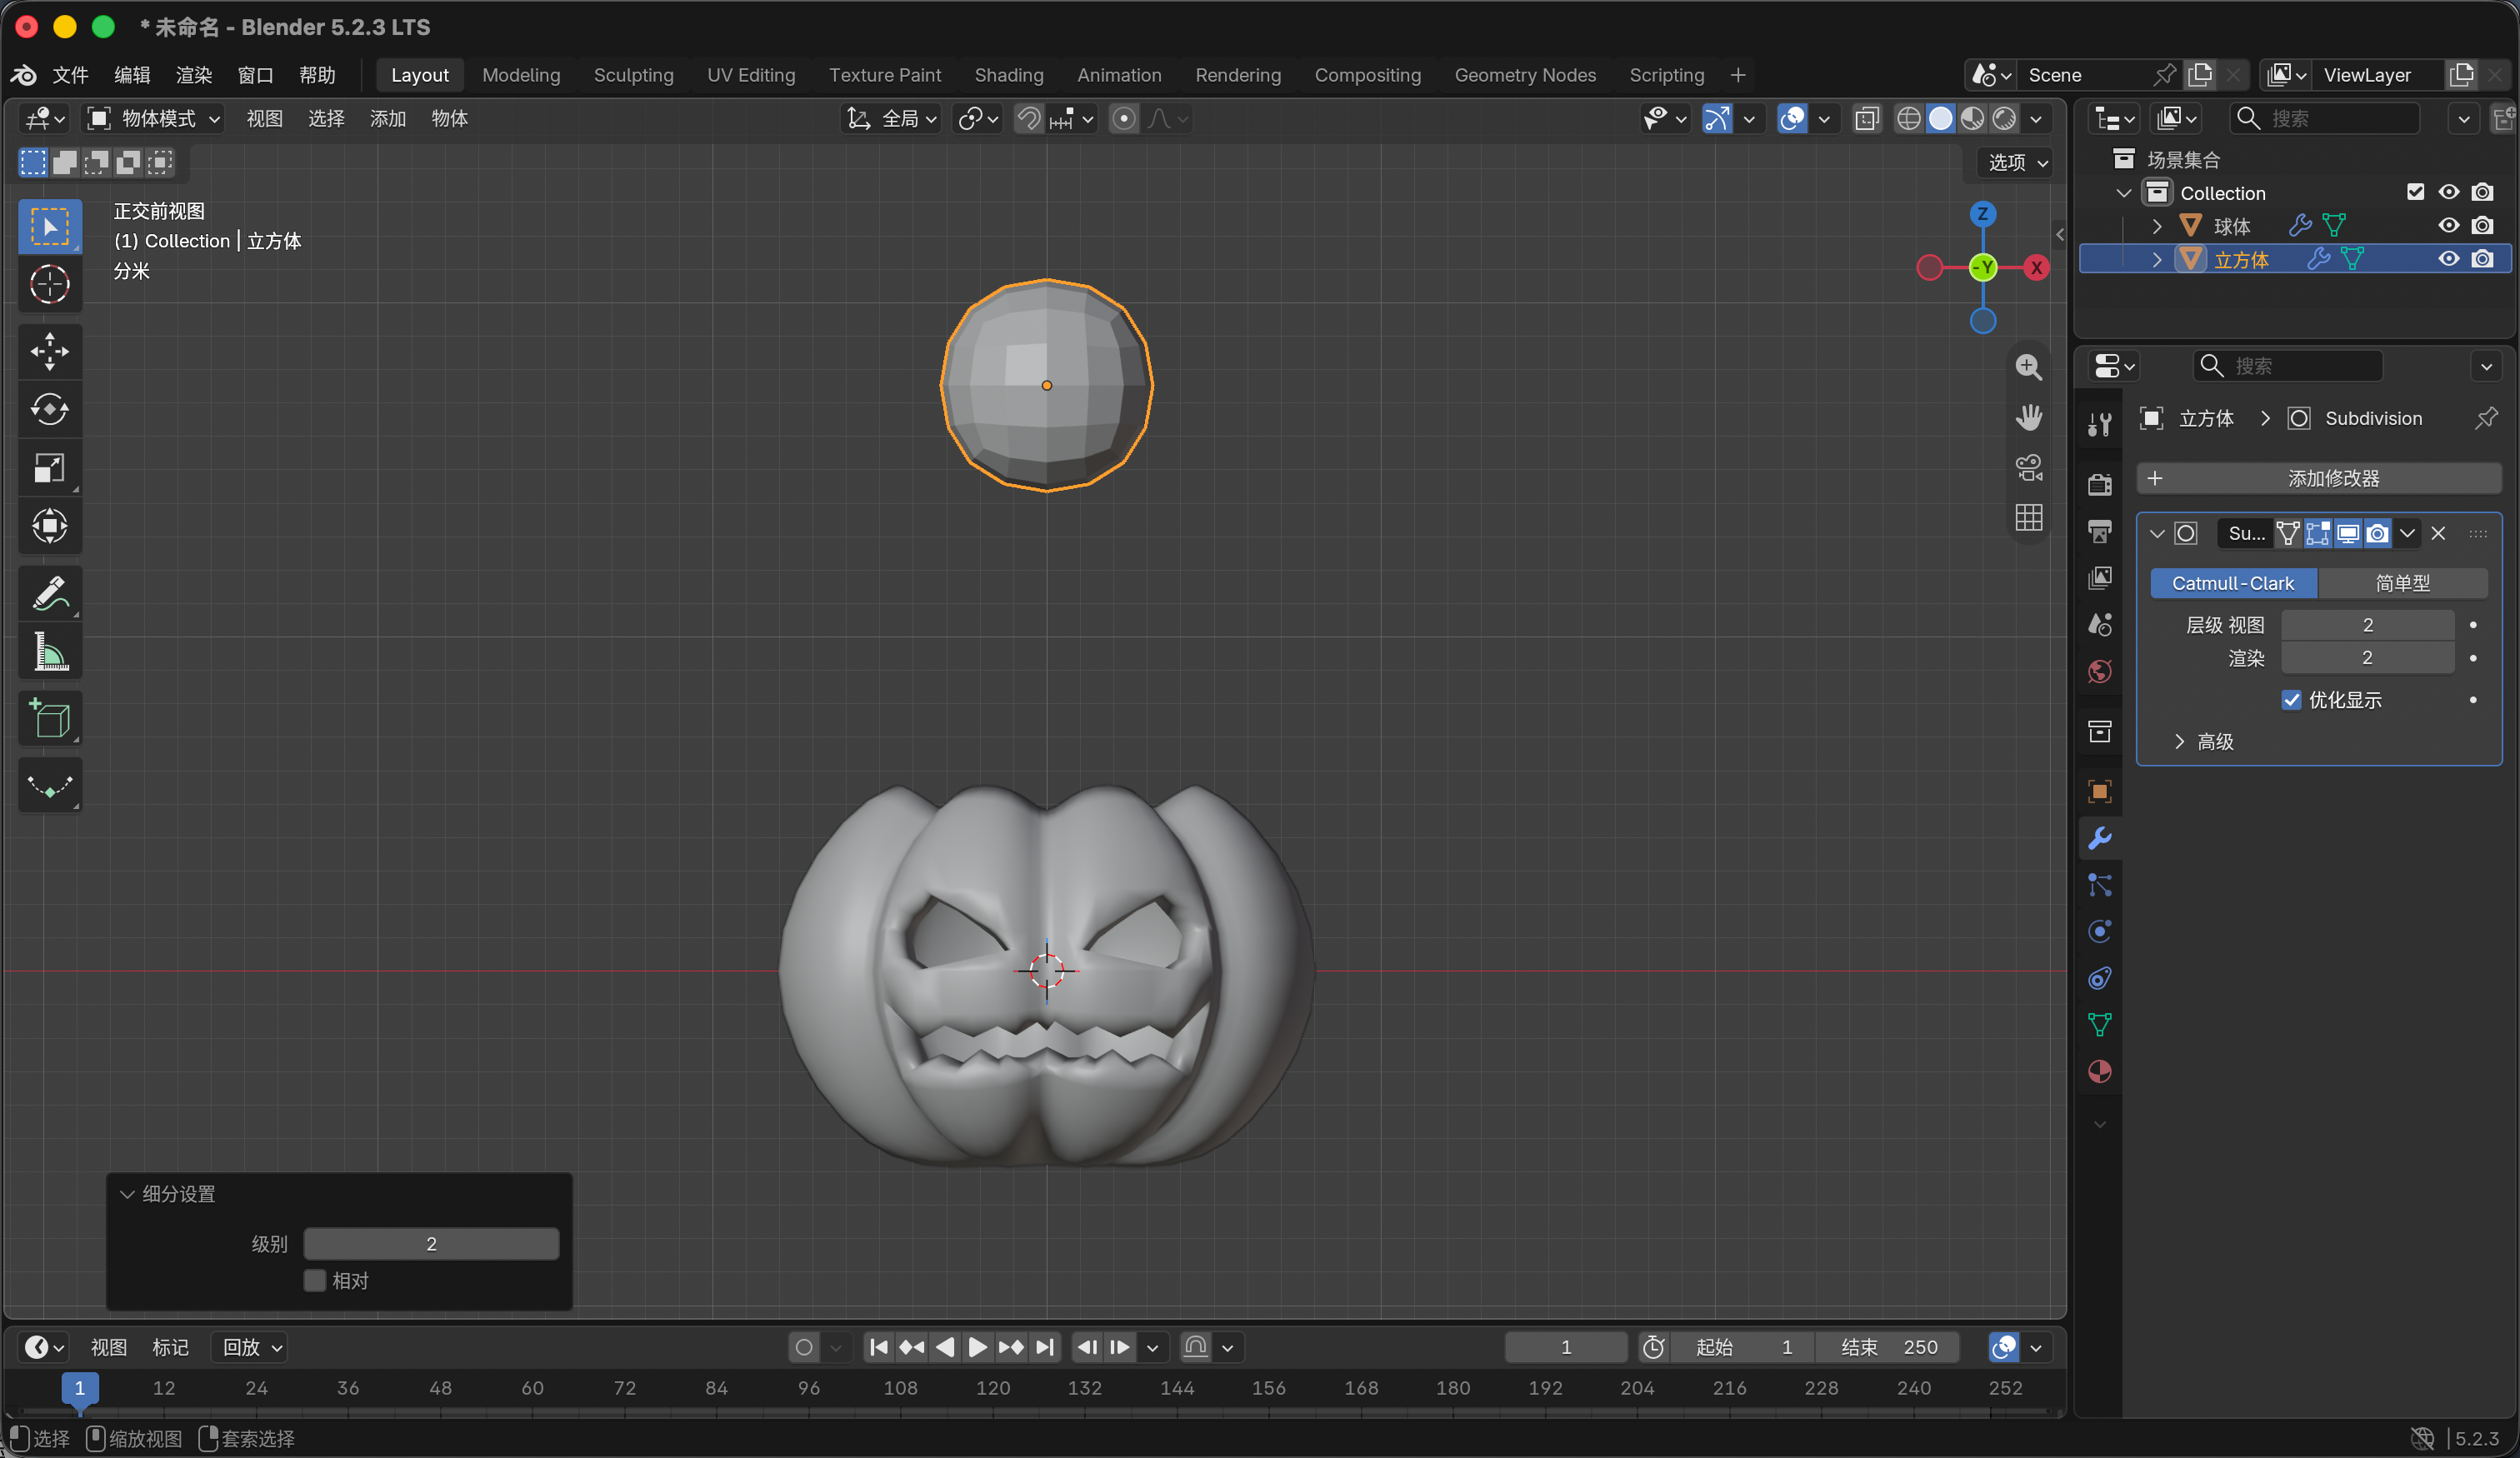
Task: Open the 文件 menu
Action: (70, 75)
